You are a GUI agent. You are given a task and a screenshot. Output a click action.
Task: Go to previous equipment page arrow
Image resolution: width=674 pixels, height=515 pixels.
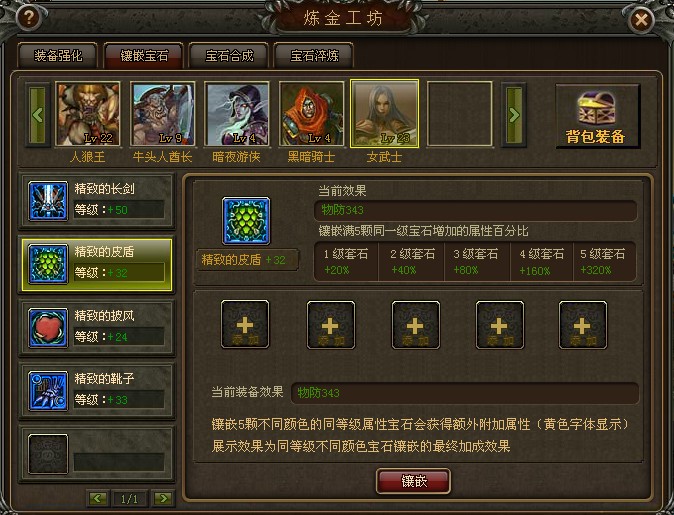tap(98, 498)
